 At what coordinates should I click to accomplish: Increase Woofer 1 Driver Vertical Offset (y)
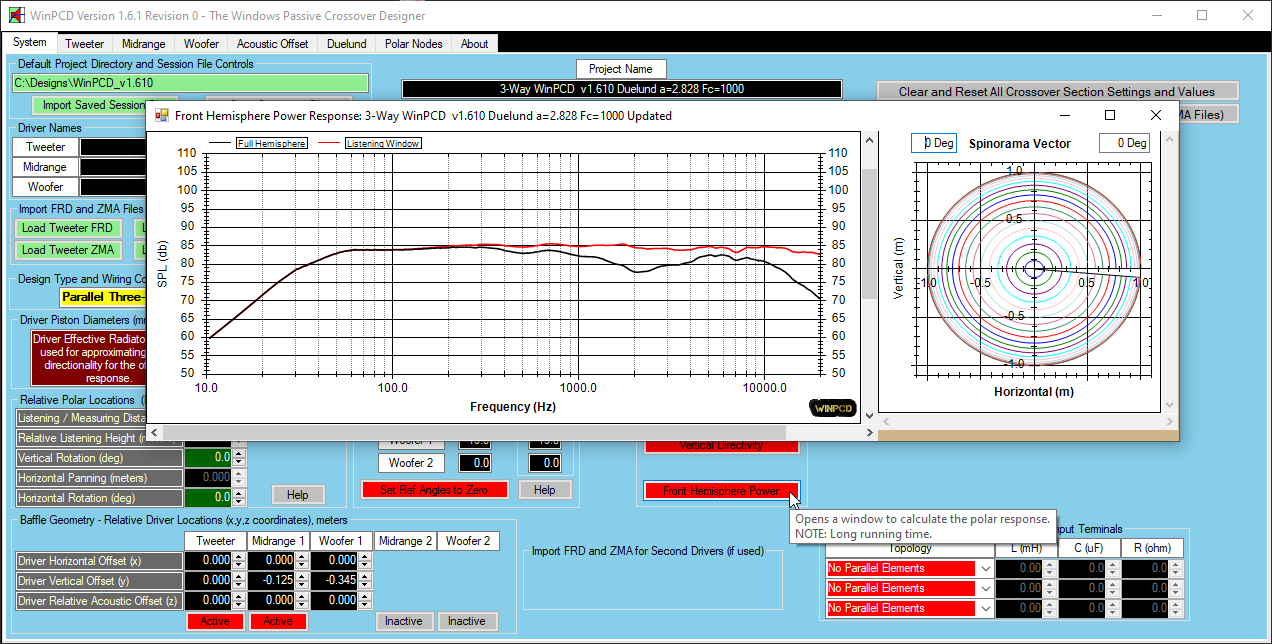point(365,577)
